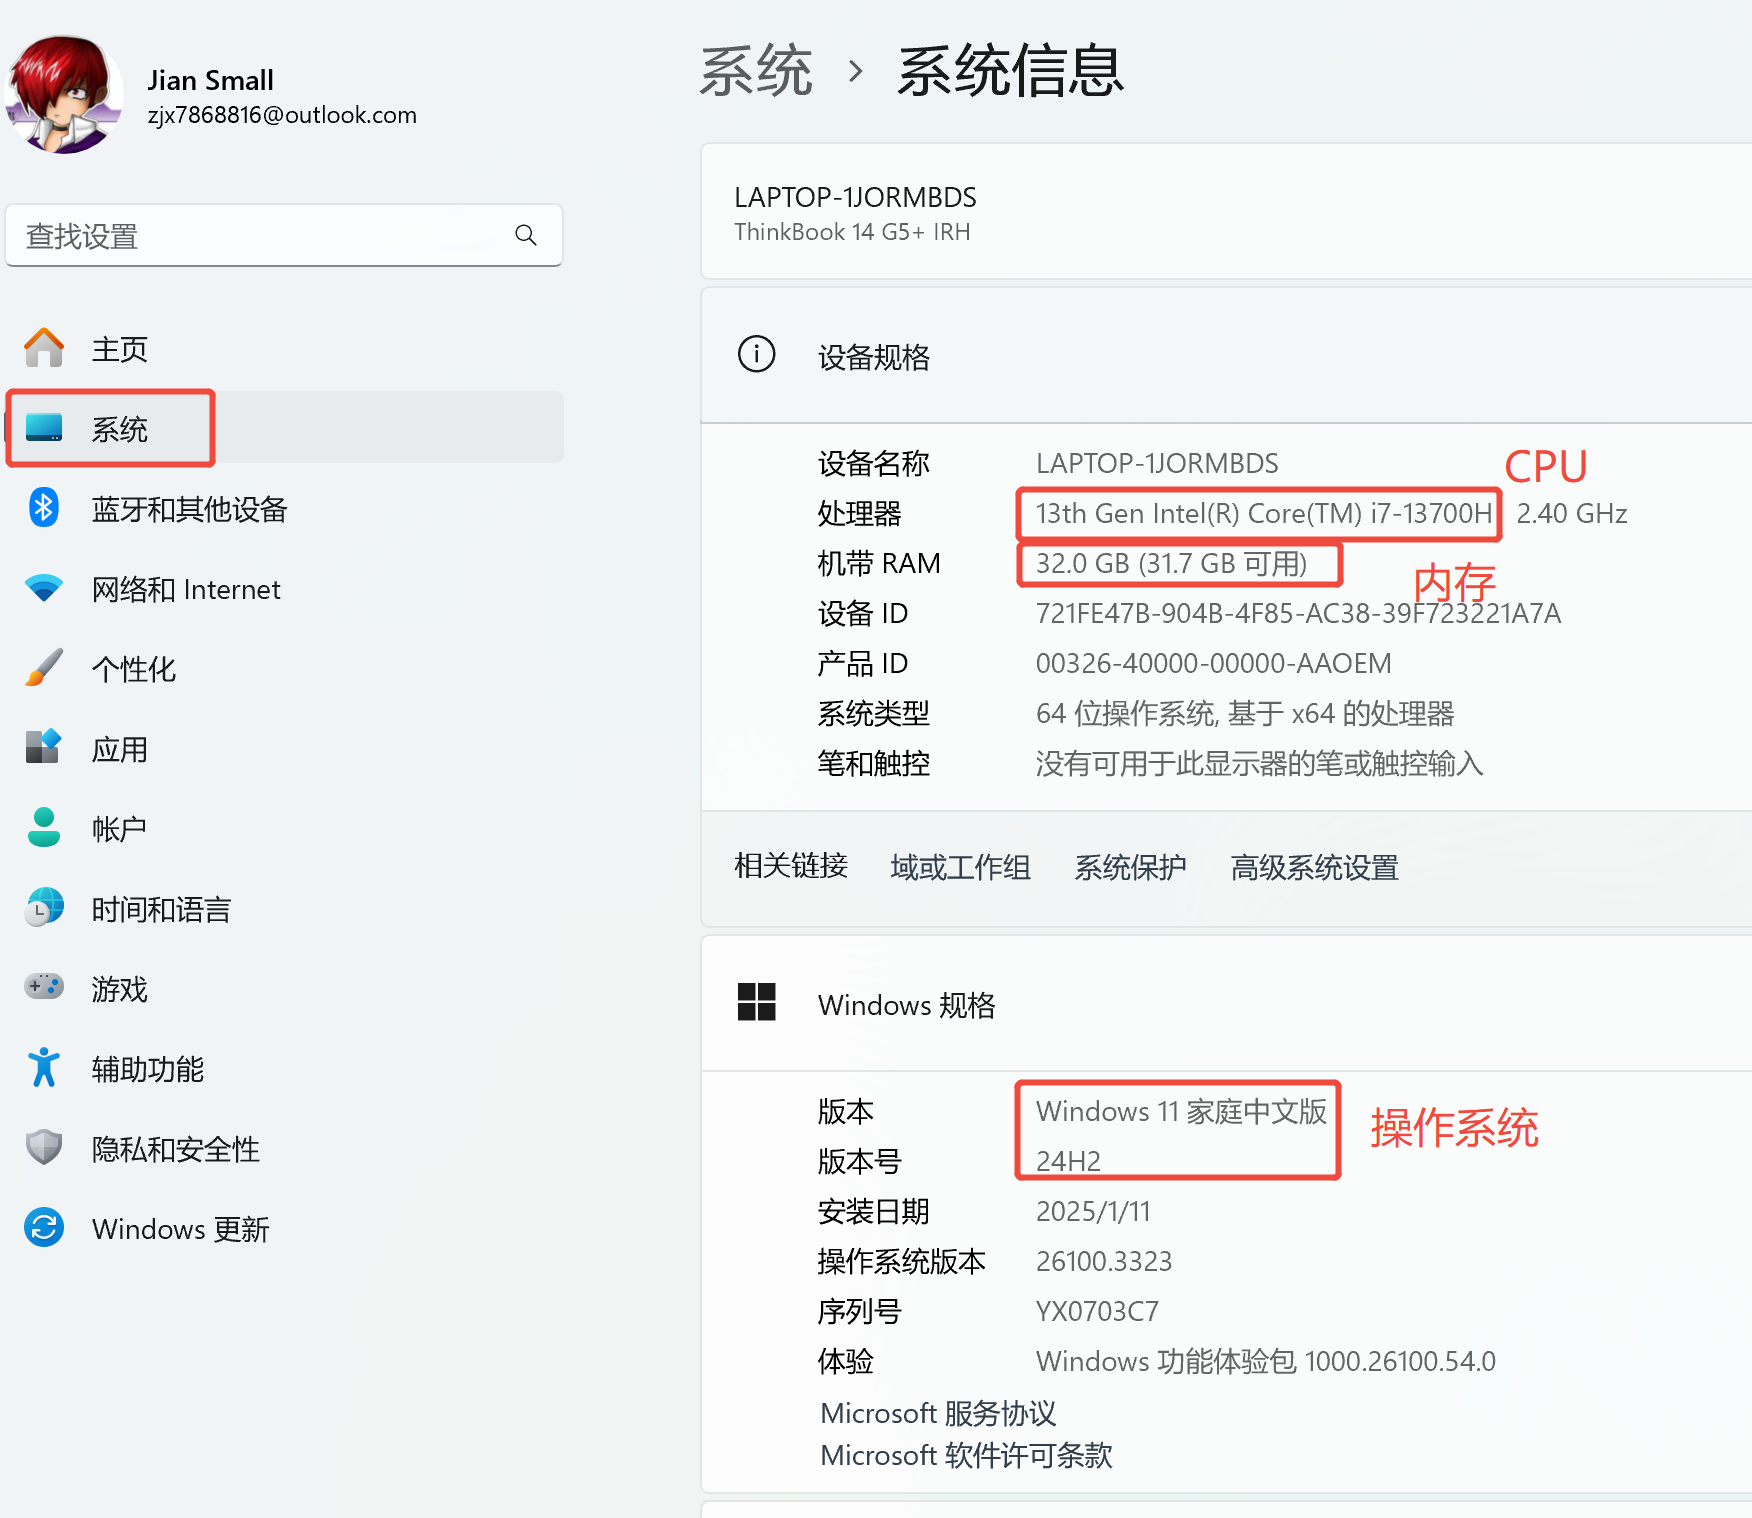1752x1518 pixels.
Task: Open 帐户 settings page
Action: [285, 829]
